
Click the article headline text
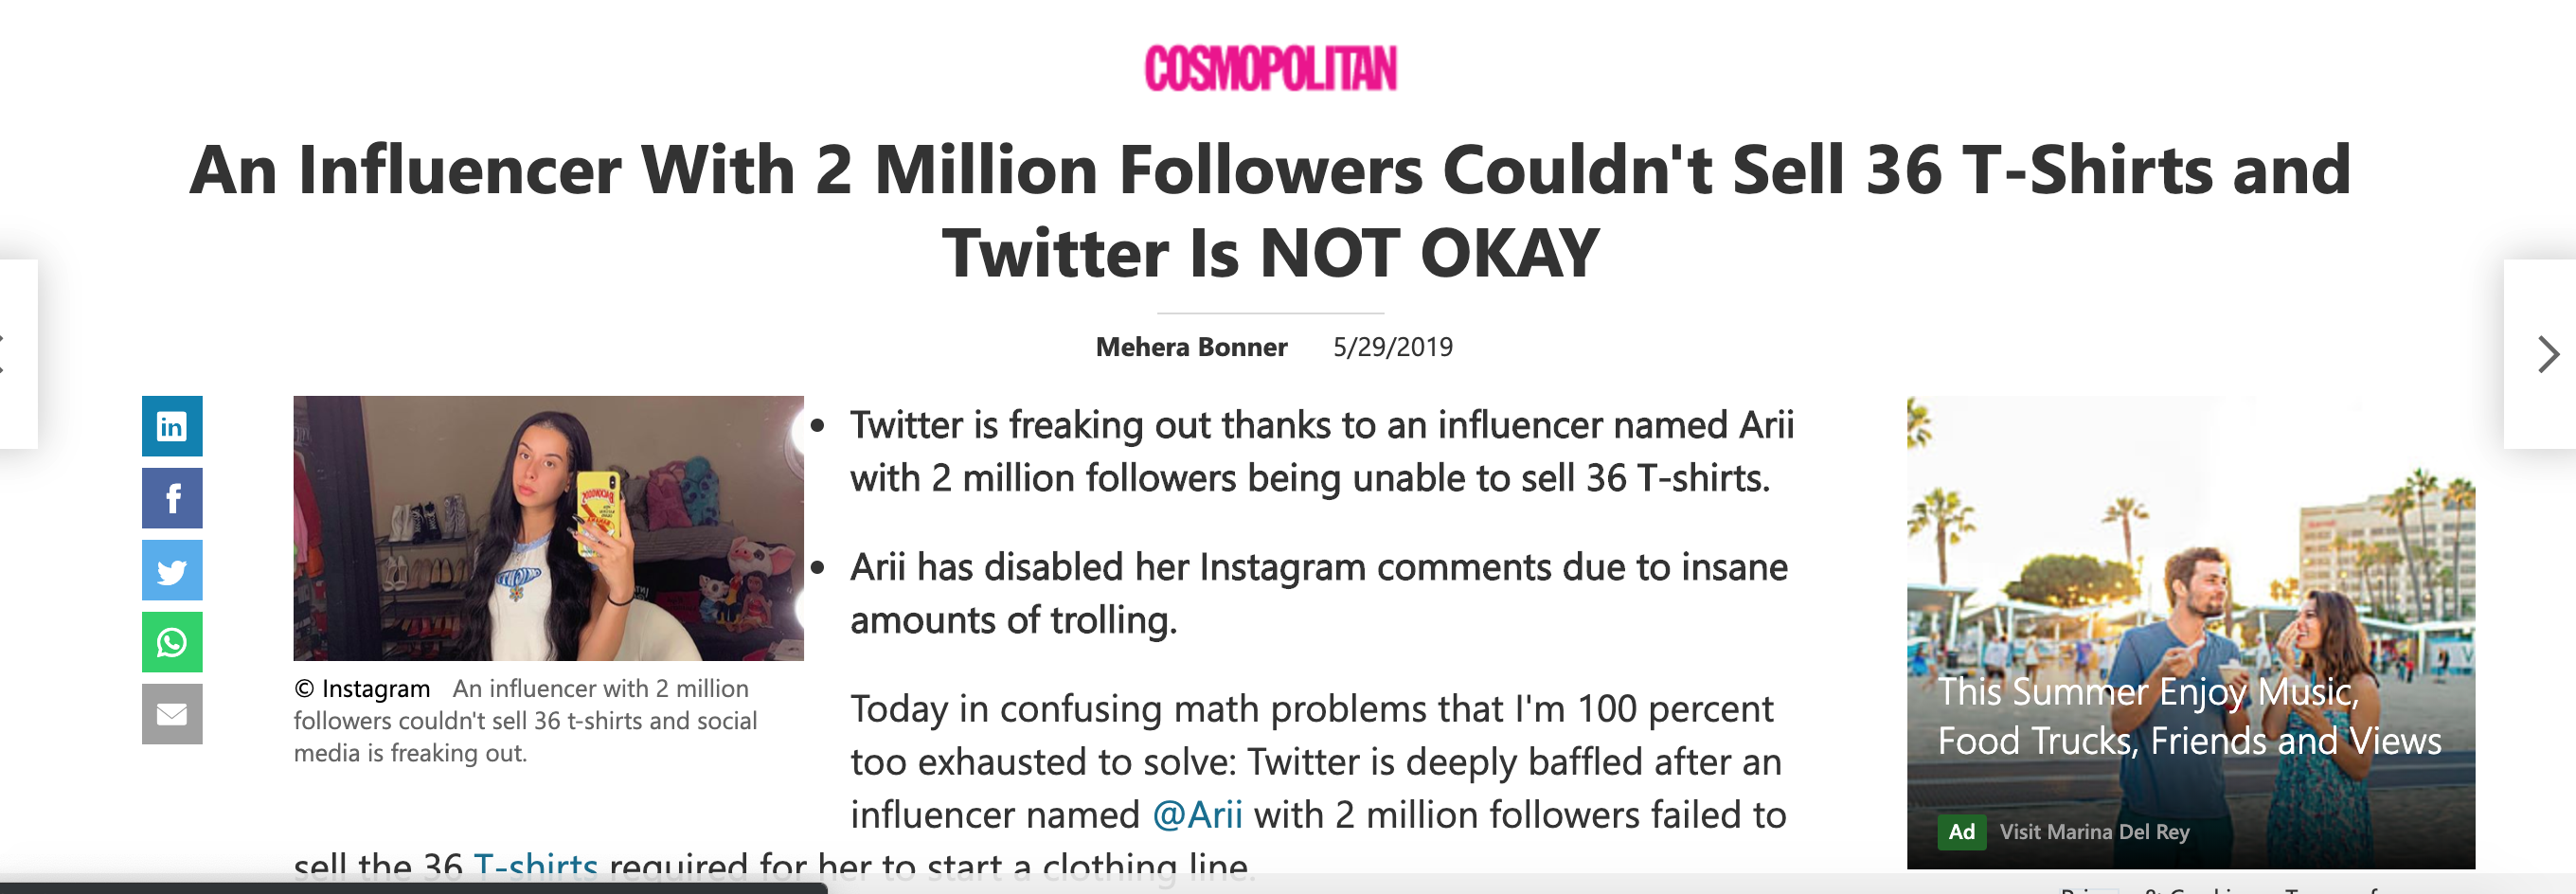tap(1270, 210)
